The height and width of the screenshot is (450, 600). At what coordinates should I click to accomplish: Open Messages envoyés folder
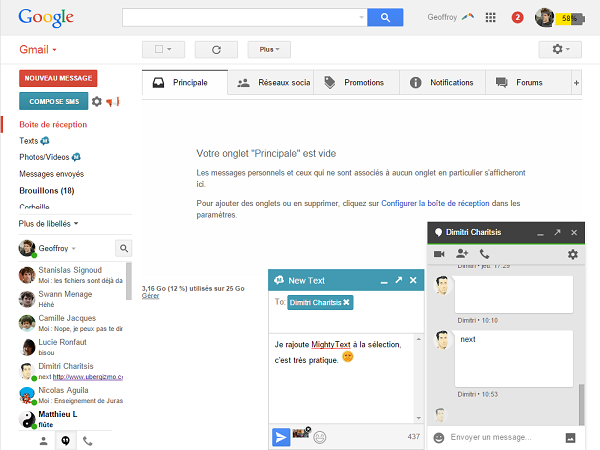(52, 174)
